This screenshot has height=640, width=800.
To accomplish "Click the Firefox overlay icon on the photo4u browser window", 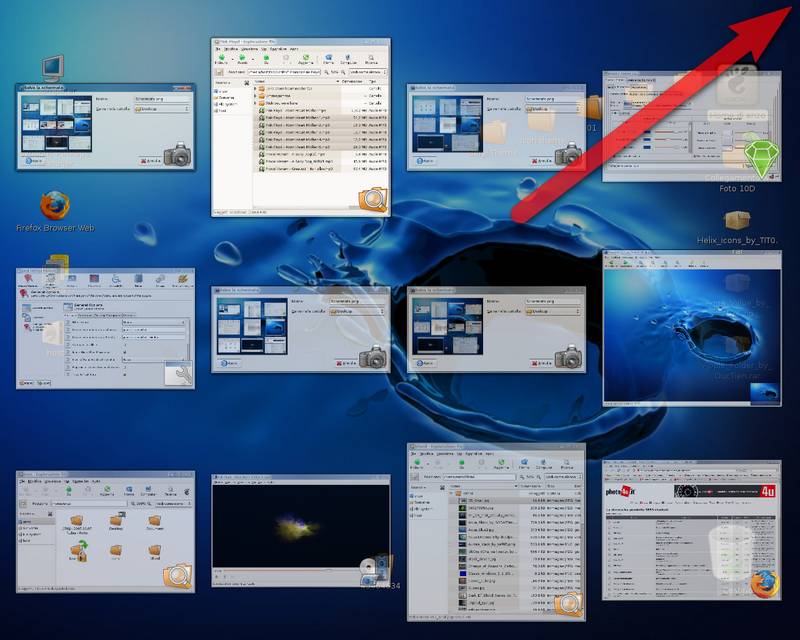I will (765, 584).
